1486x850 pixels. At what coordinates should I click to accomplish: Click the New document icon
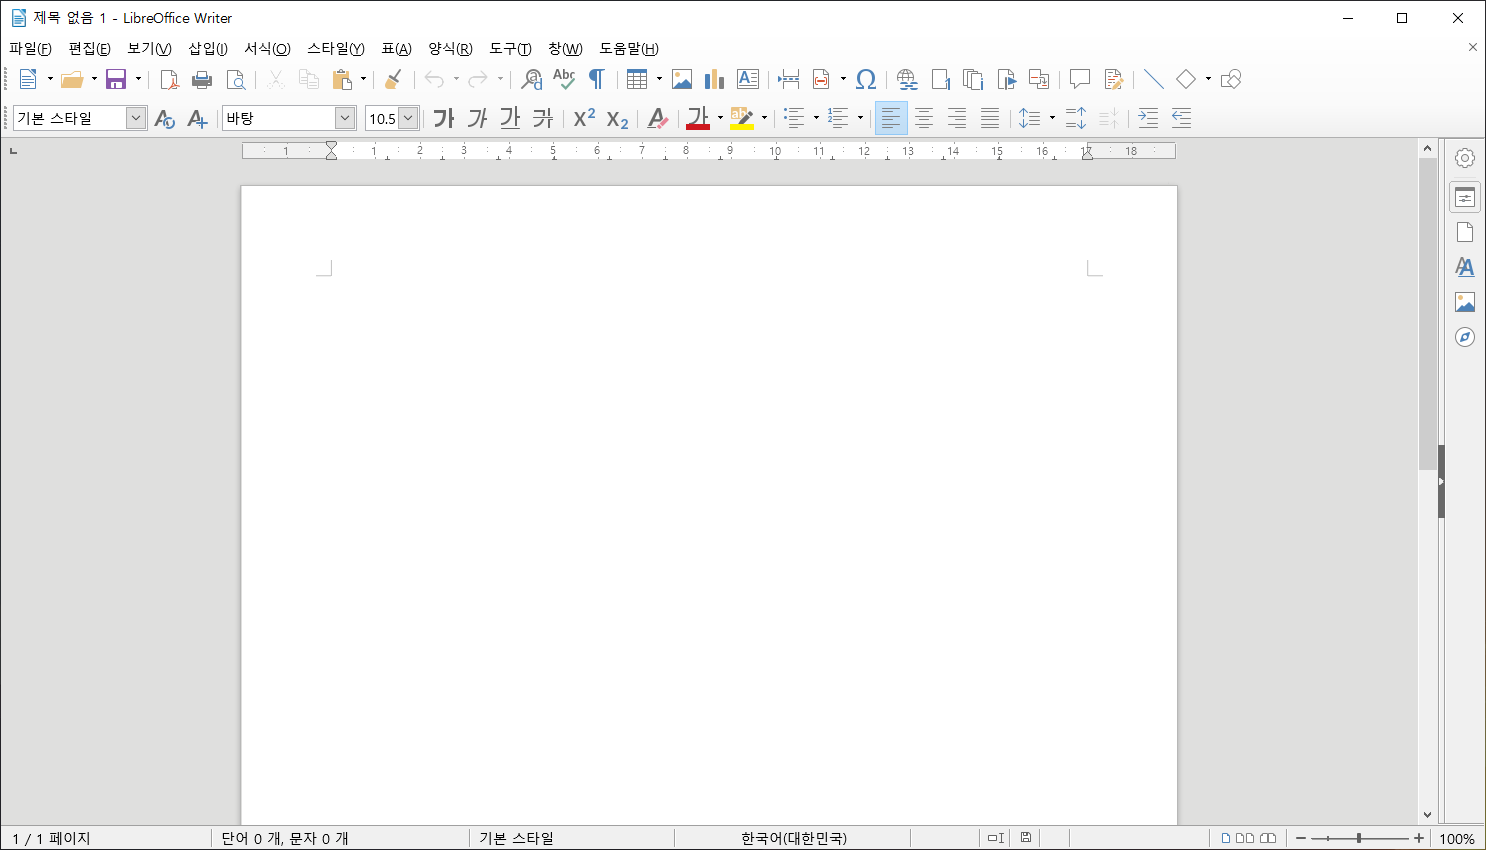28,79
